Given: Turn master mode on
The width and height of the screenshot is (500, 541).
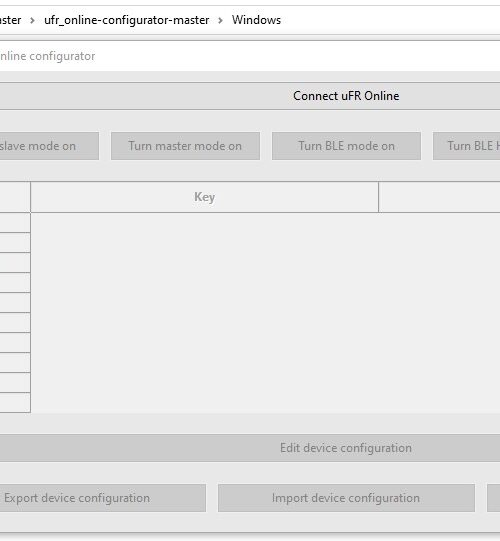Looking at the screenshot, I should (x=185, y=146).
